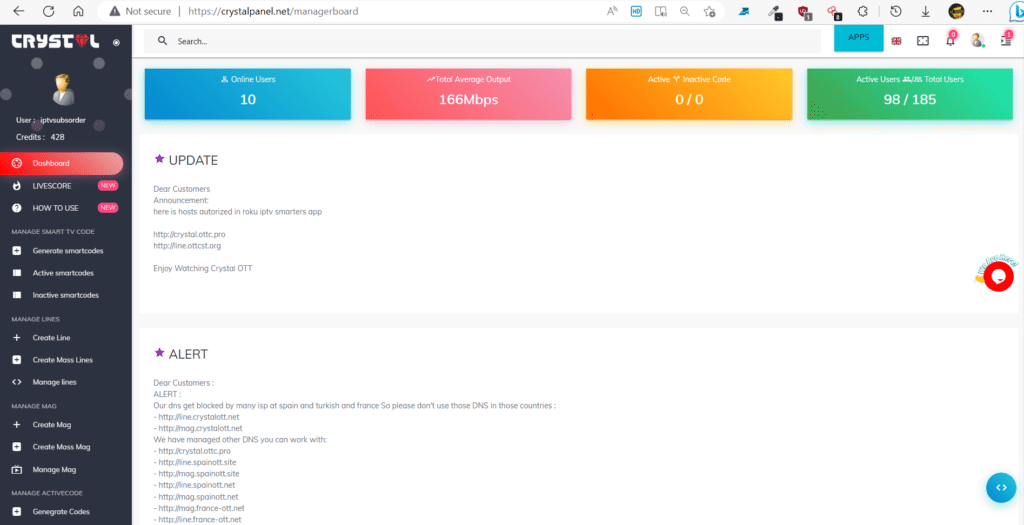This screenshot has height=525, width=1024.
Task: Click http://mag.france-ott.net text
Action: 202,508
